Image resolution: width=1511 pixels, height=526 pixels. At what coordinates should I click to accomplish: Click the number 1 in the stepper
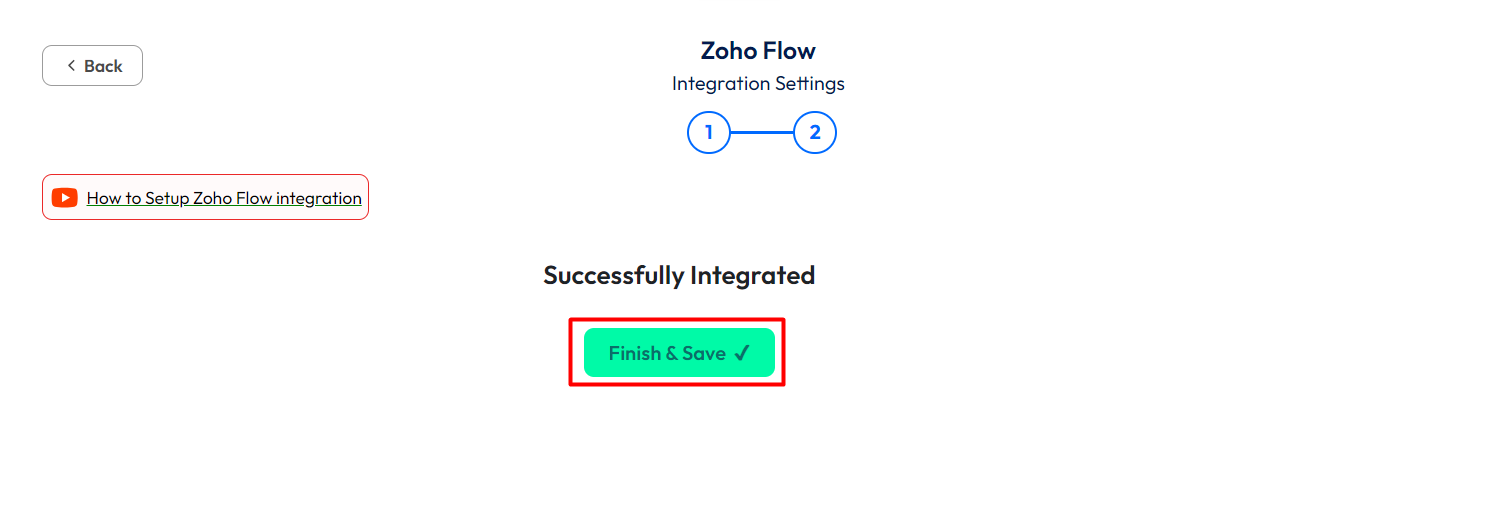[x=709, y=133]
